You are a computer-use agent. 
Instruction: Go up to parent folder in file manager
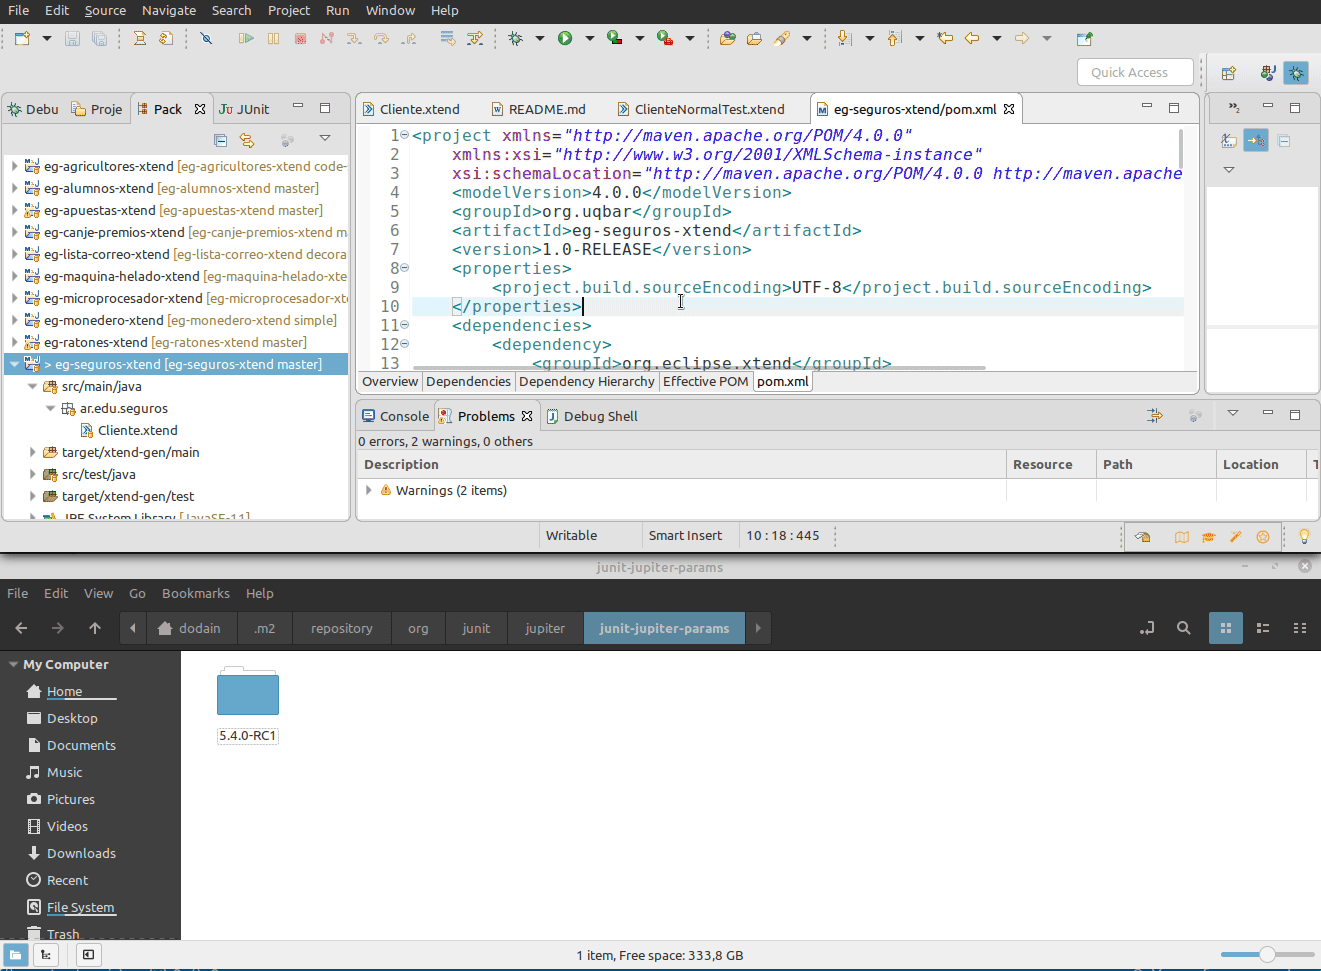pos(95,628)
